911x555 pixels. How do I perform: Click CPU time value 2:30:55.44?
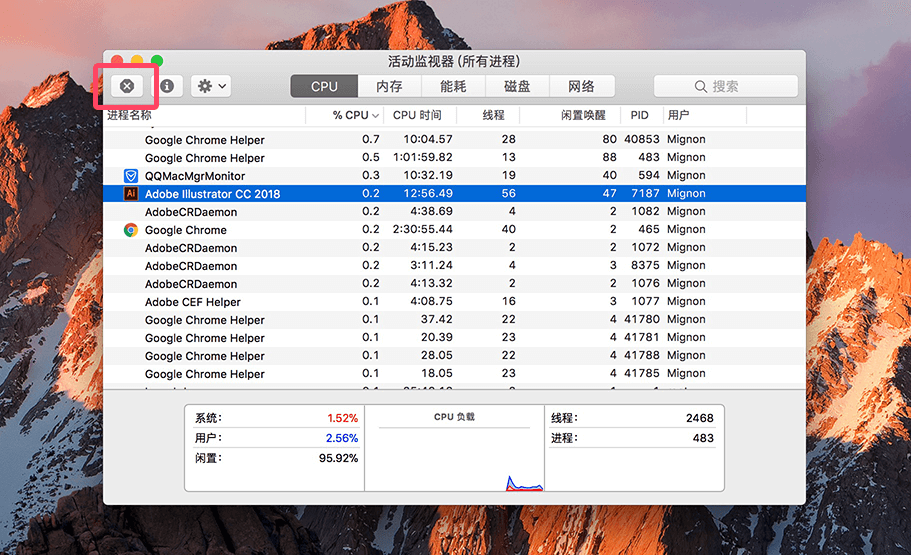pyautogui.click(x=422, y=230)
